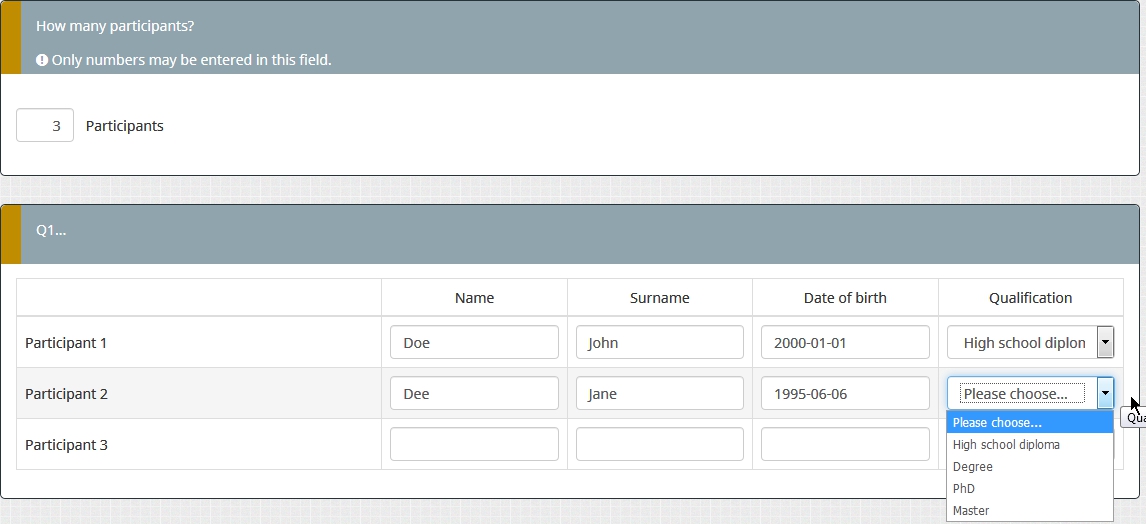Open Participant 1 qualification dropdown arrow

(x=1105, y=342)
